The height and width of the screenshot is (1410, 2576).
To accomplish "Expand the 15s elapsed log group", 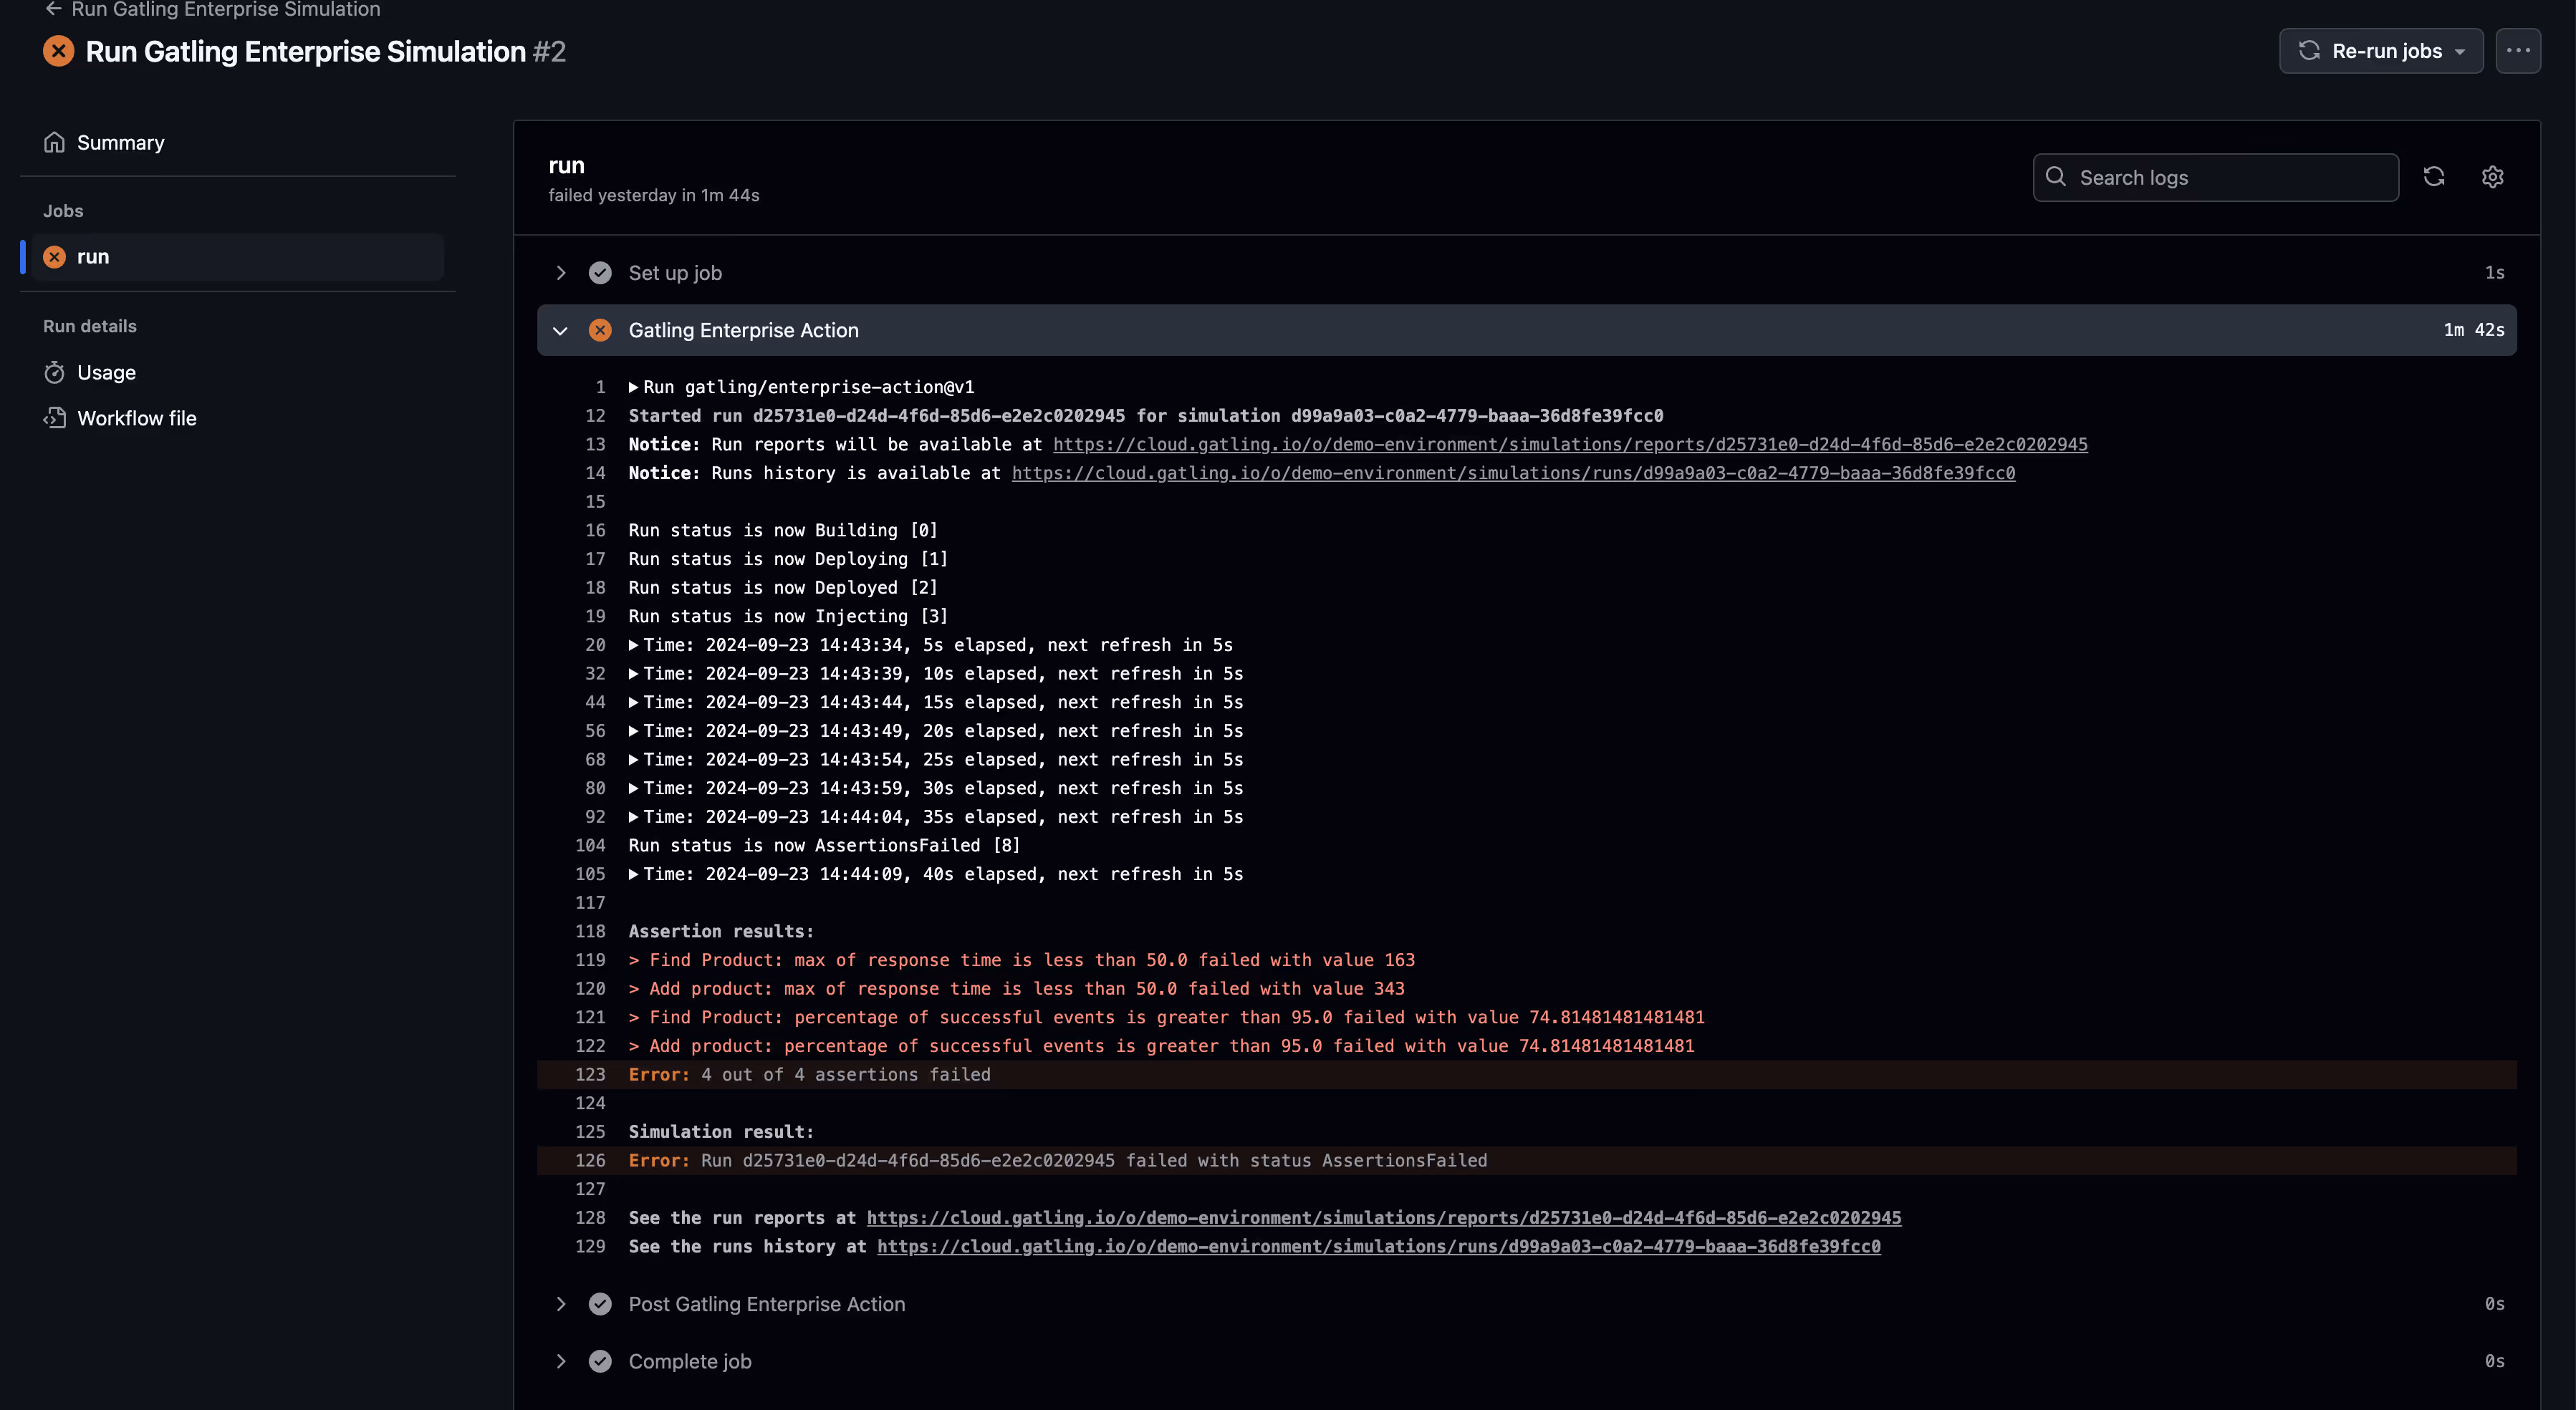I will tap(633, 703).
